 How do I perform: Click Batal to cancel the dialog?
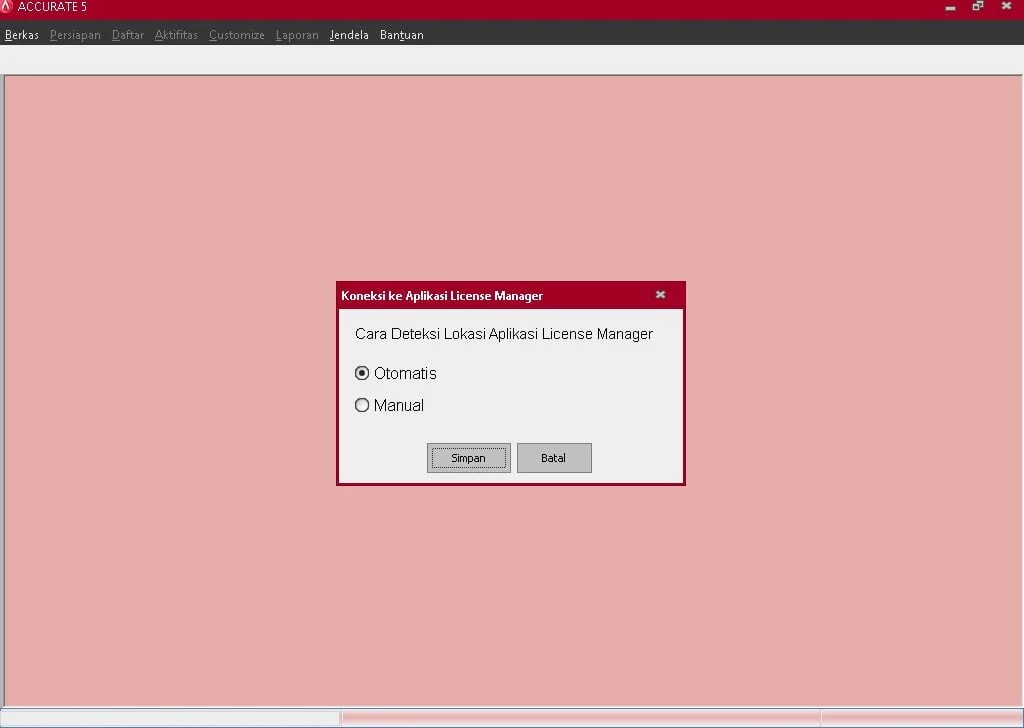(554, 458)
